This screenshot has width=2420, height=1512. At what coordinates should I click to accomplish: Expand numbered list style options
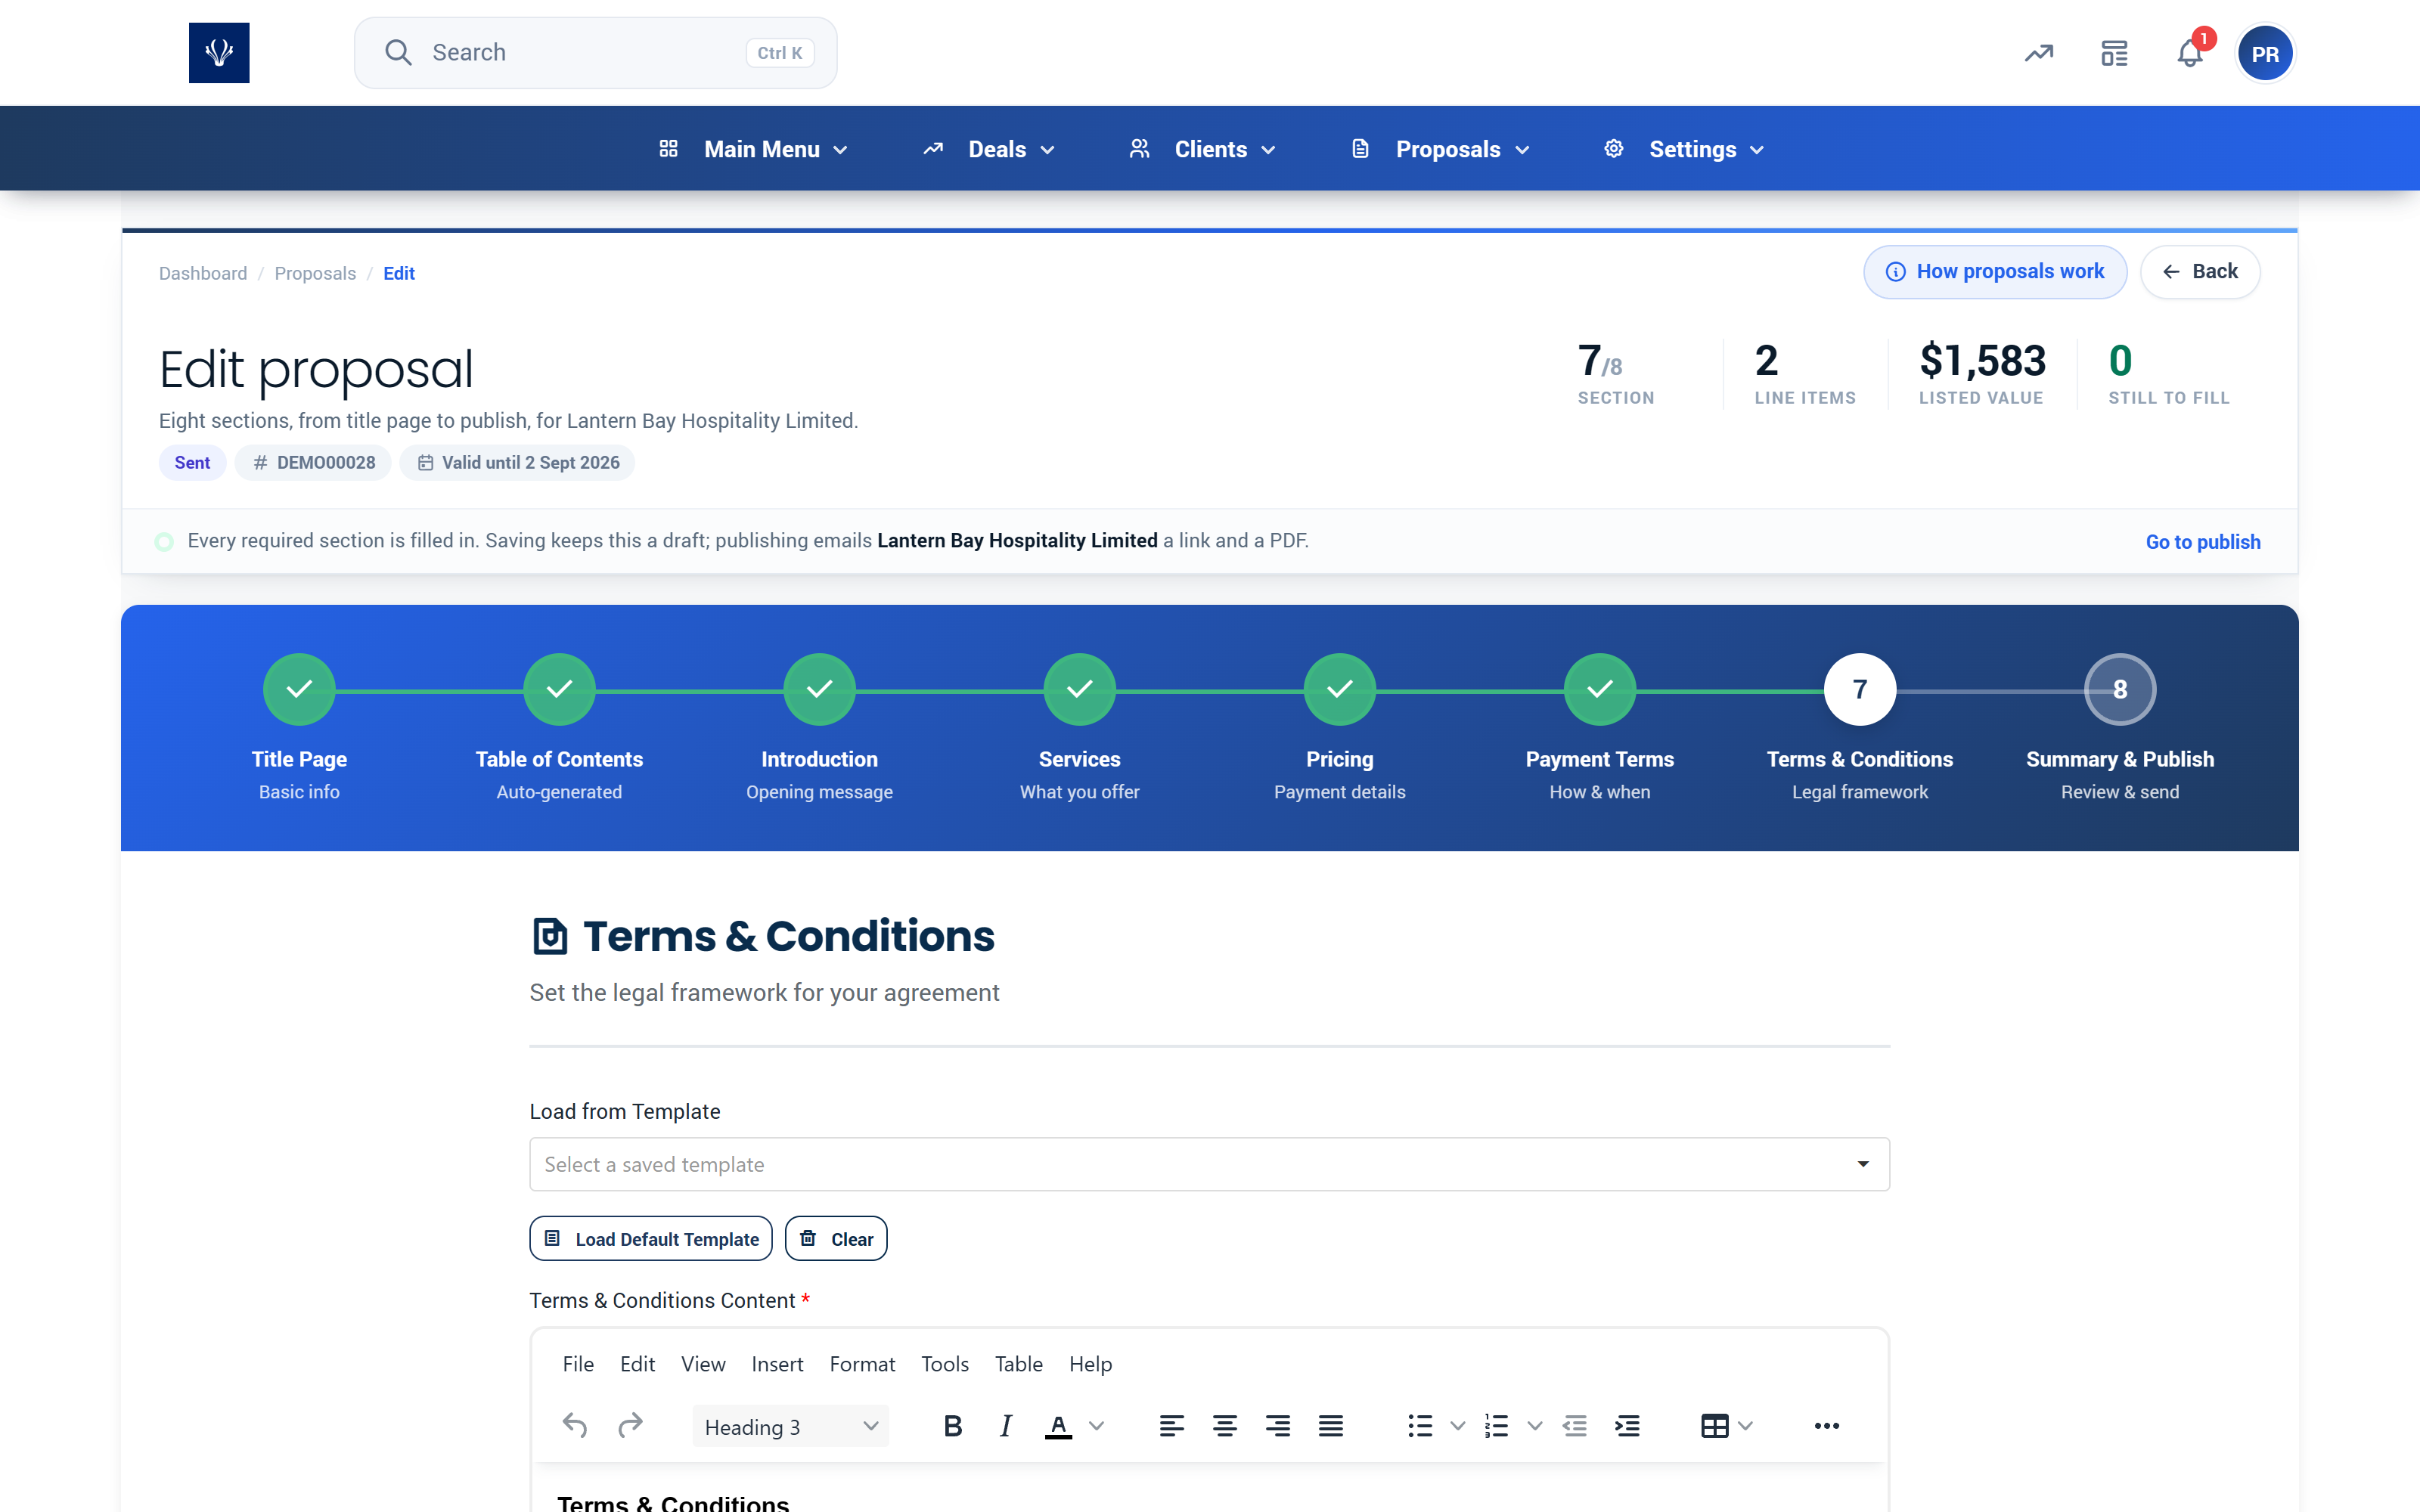[x=1534, y=1426]
